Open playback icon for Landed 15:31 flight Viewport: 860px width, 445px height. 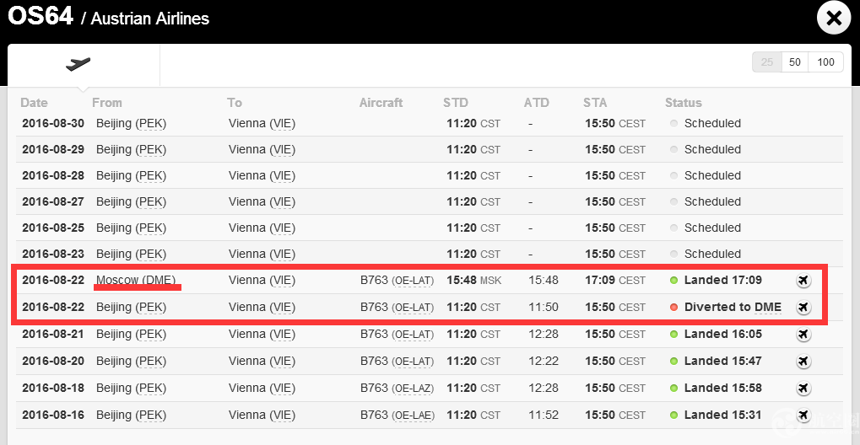pyautogui.click(x=804, y=414)
